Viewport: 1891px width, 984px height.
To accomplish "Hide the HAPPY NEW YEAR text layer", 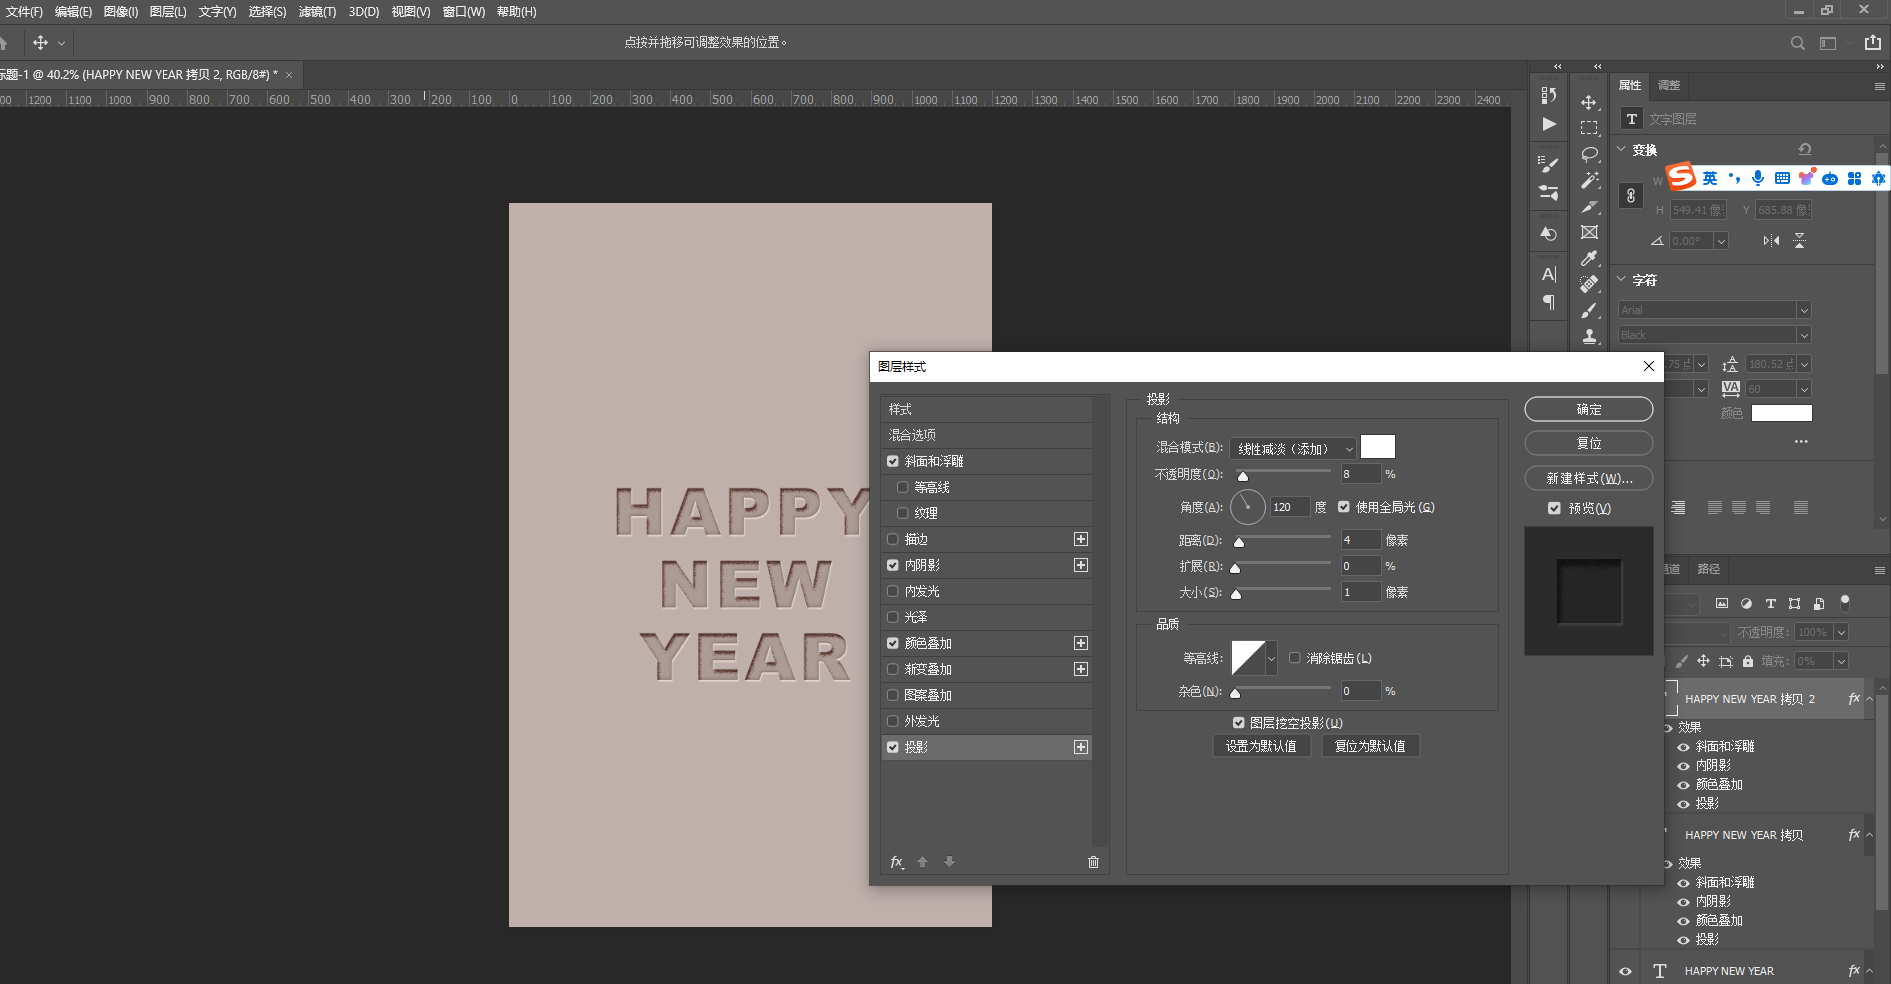I will [1625, 971].
